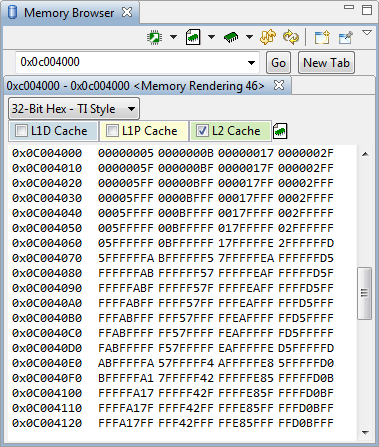Select address row 0x0C004010
This screenshot has width=379, height=447.
coord(47,168)
